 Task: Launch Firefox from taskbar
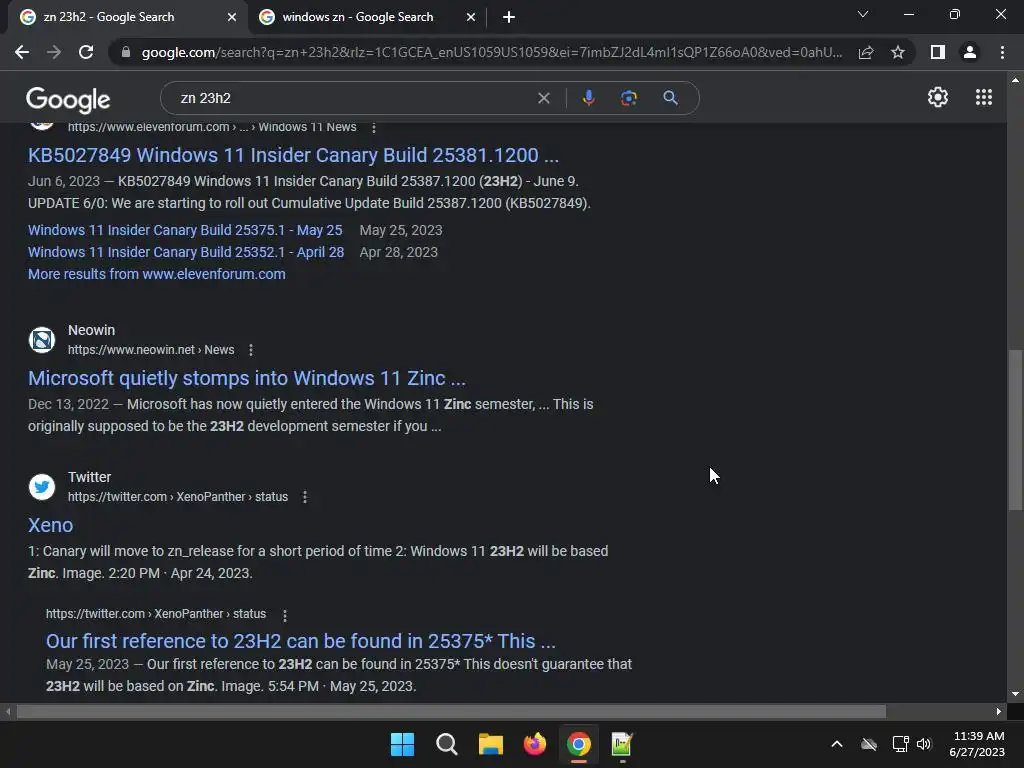point(535,744)
